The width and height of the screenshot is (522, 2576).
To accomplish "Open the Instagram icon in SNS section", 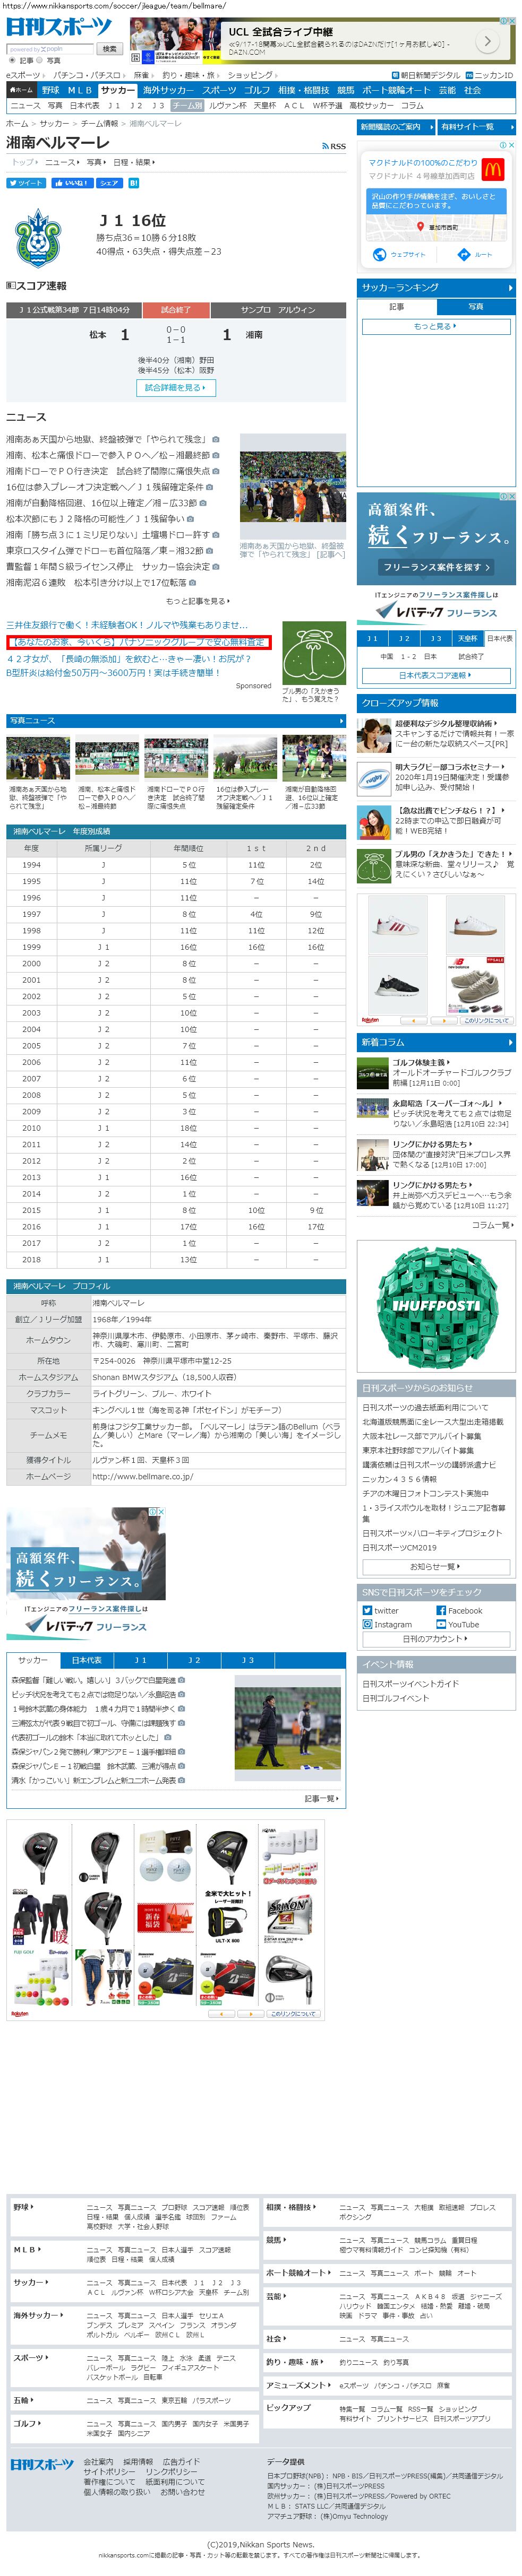I will [367, 1624].
